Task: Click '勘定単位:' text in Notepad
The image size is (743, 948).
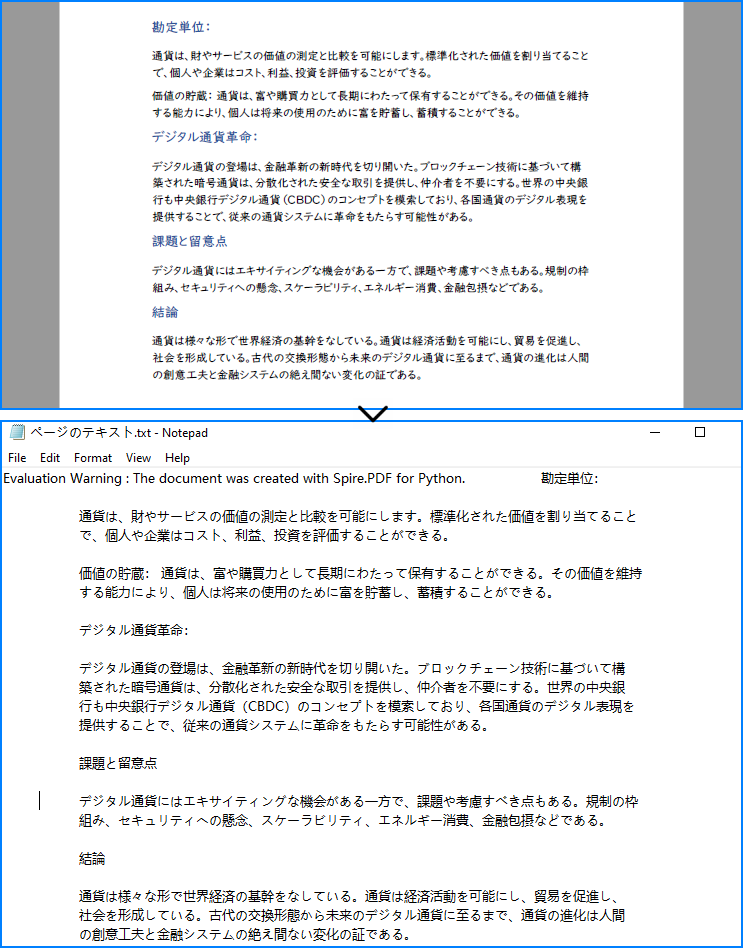Action: pyautogui.click(x=569, y=478)
